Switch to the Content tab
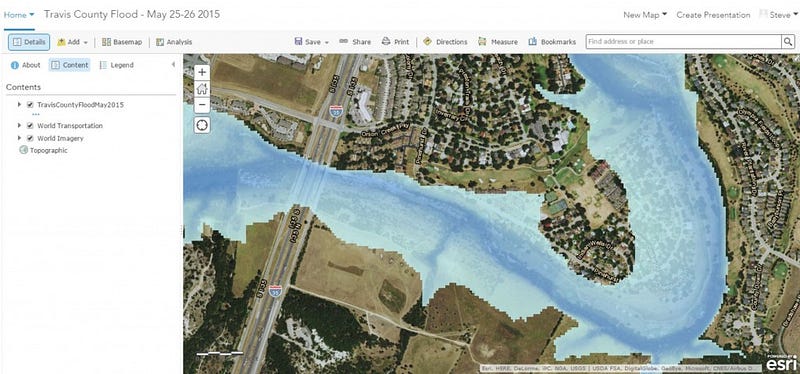The width and height of the screenshot is (800, 374). 69,65
